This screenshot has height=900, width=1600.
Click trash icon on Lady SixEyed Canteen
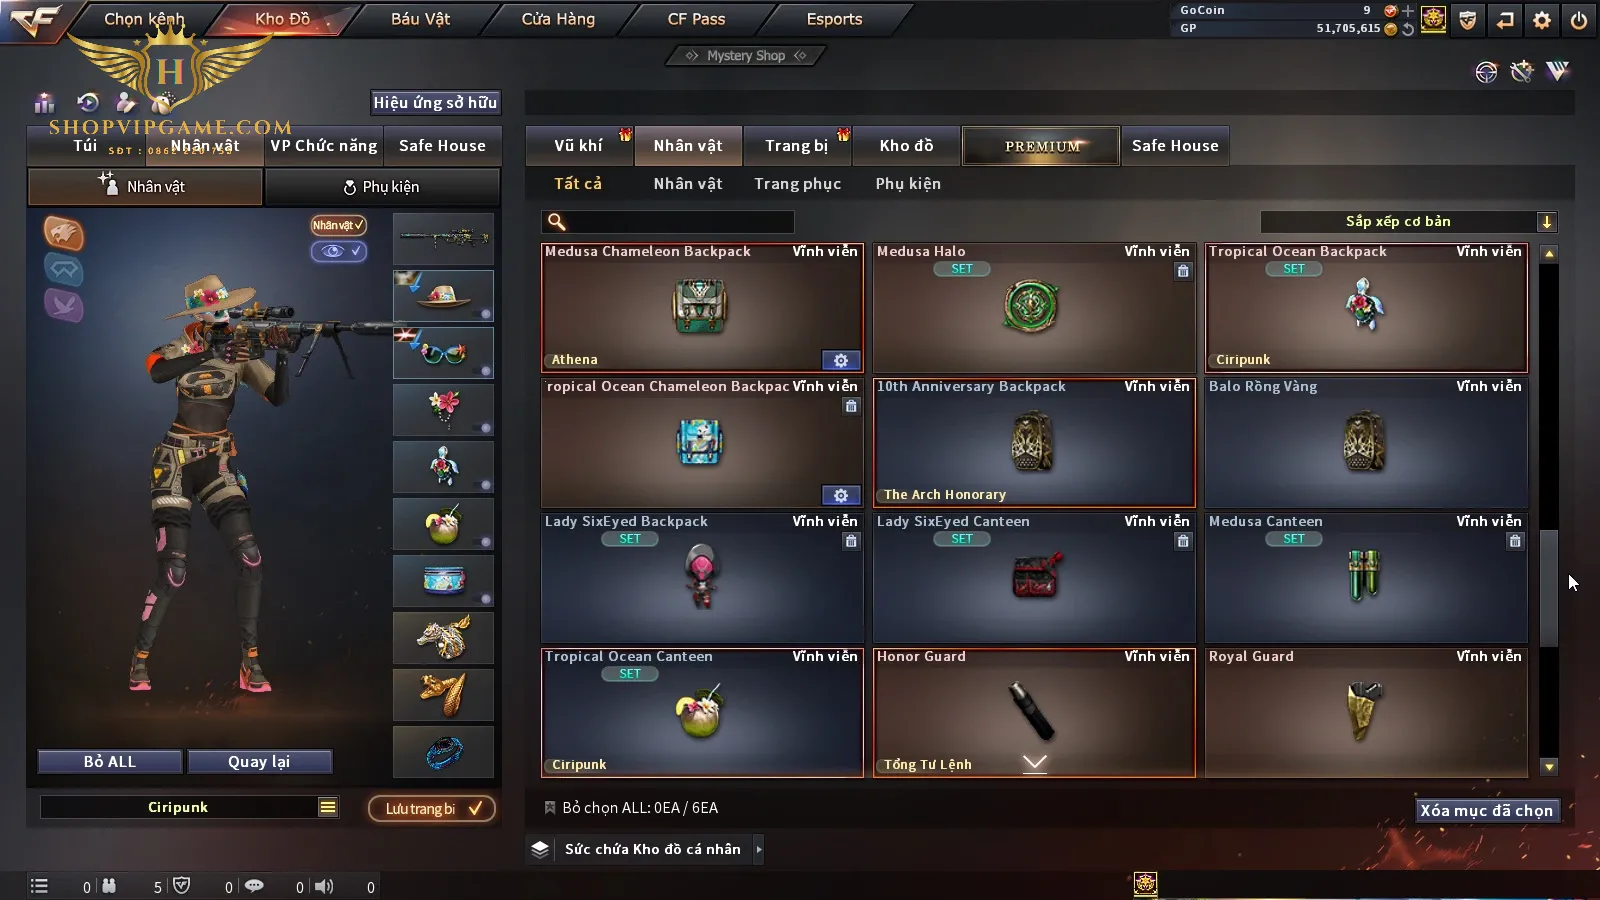pos(1183,541)
